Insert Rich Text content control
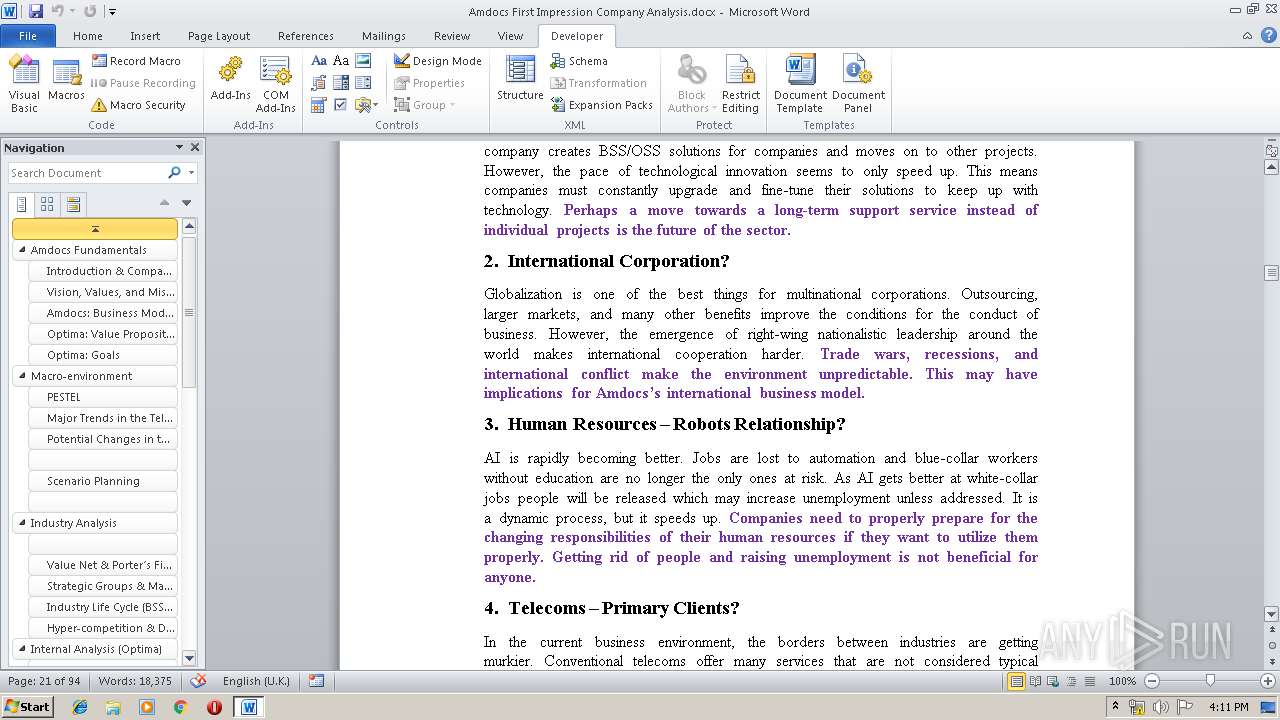The width and height of the screenshot is (1280, 720). [319, 61]
